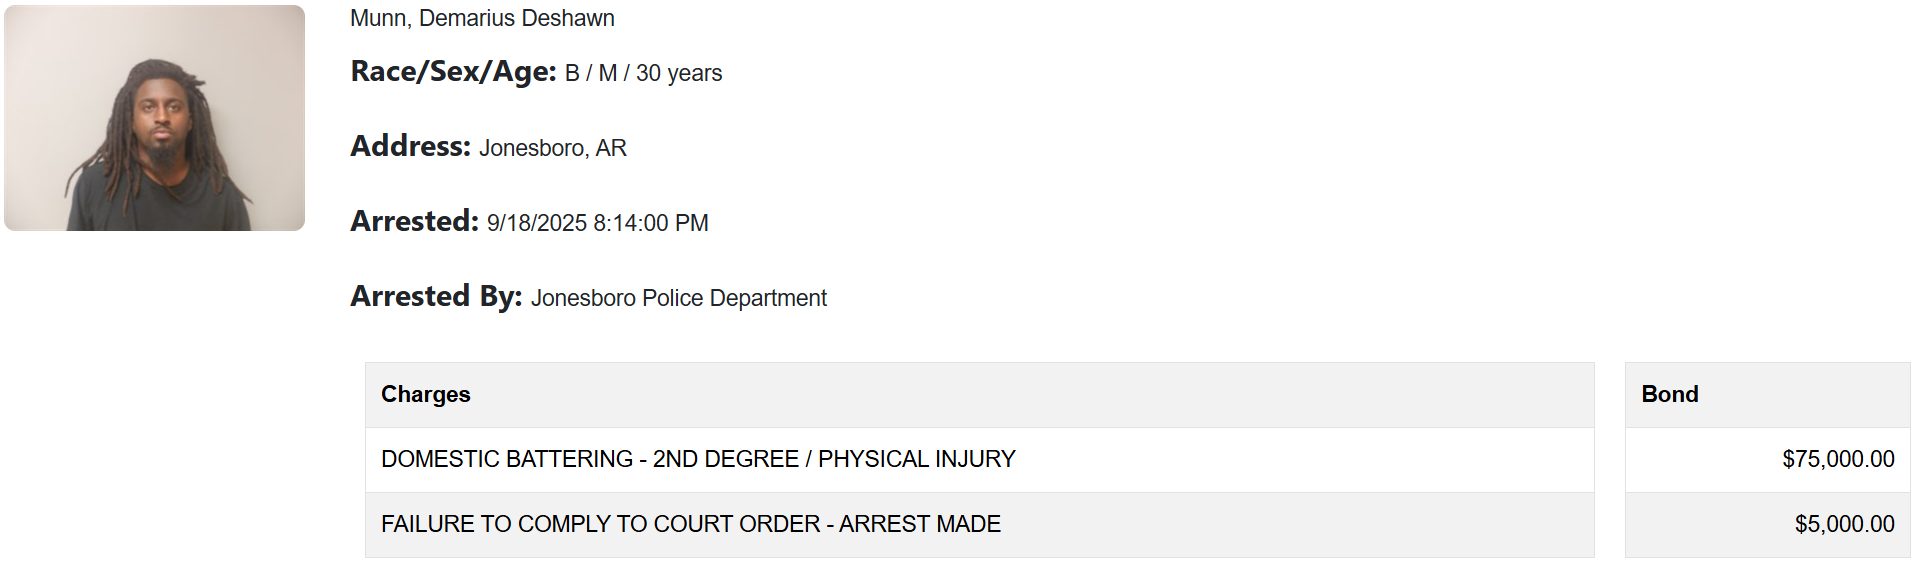Select the Domestic Battering 2nd Degree charge row
The width and height of the screenshot is (1916, 566).
tap(979, 460)
